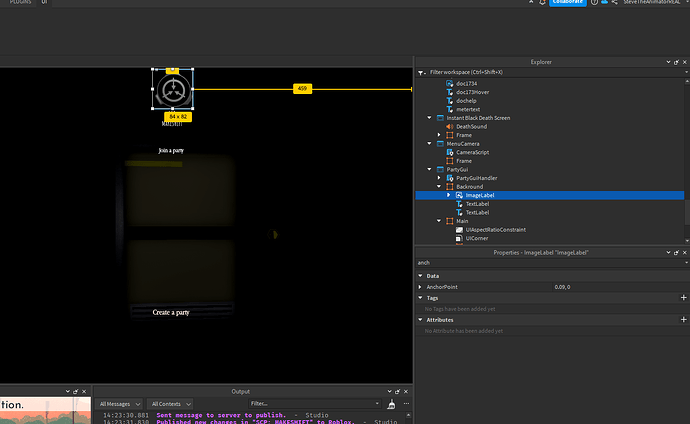
Task: Click the AnchorPoint value 0.09, 0
Action: tap(562, 287)
